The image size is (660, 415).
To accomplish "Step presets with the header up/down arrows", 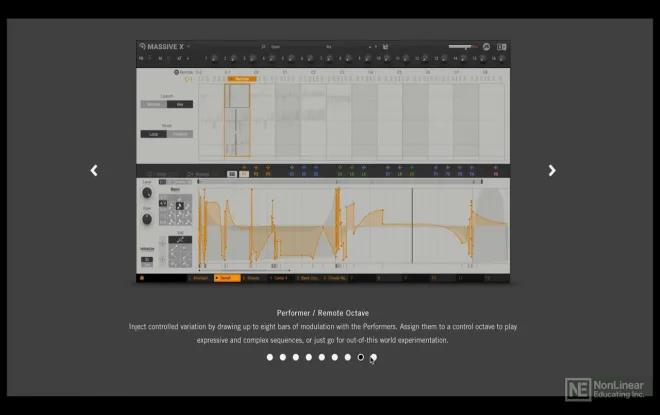I will click(373, 47).
